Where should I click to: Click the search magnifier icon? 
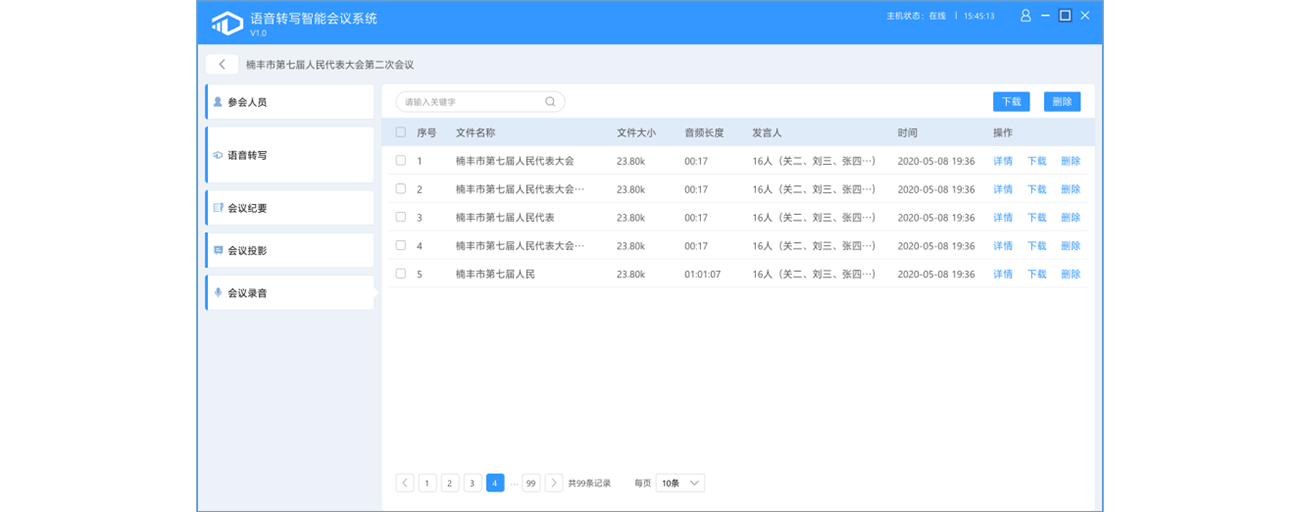click(550, 102)
